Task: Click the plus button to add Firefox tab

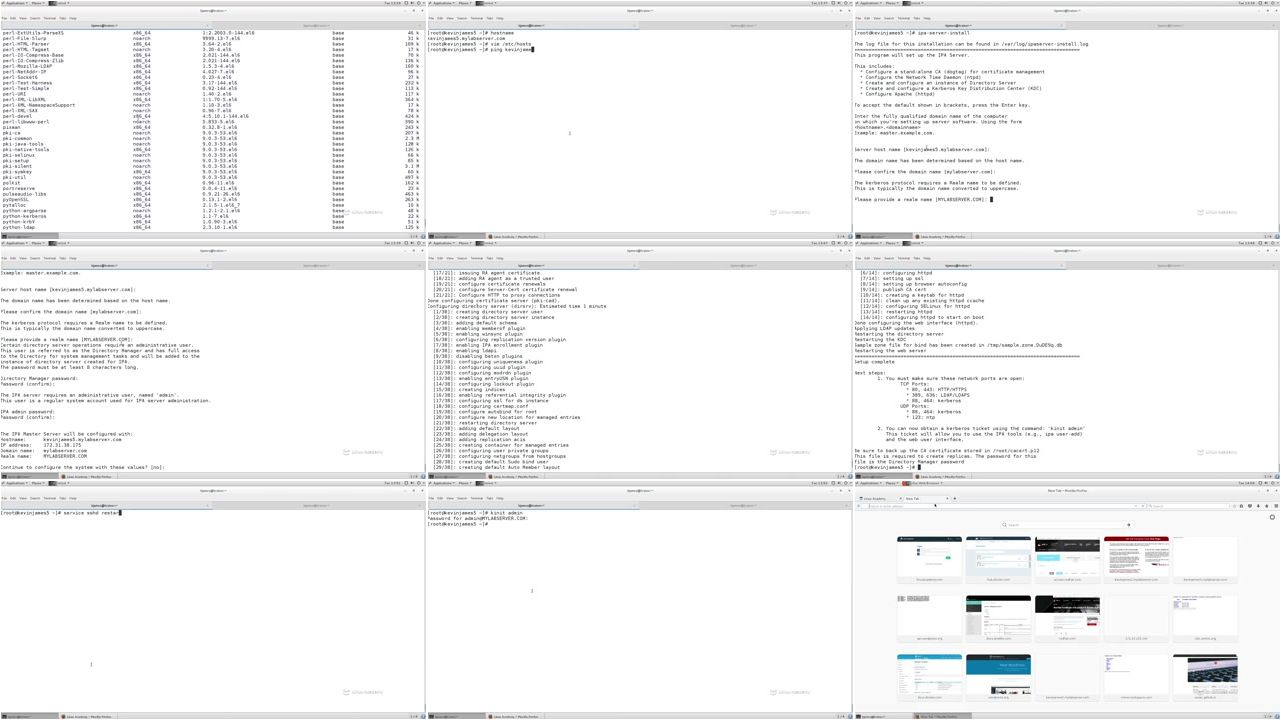Action: [954, 498]
